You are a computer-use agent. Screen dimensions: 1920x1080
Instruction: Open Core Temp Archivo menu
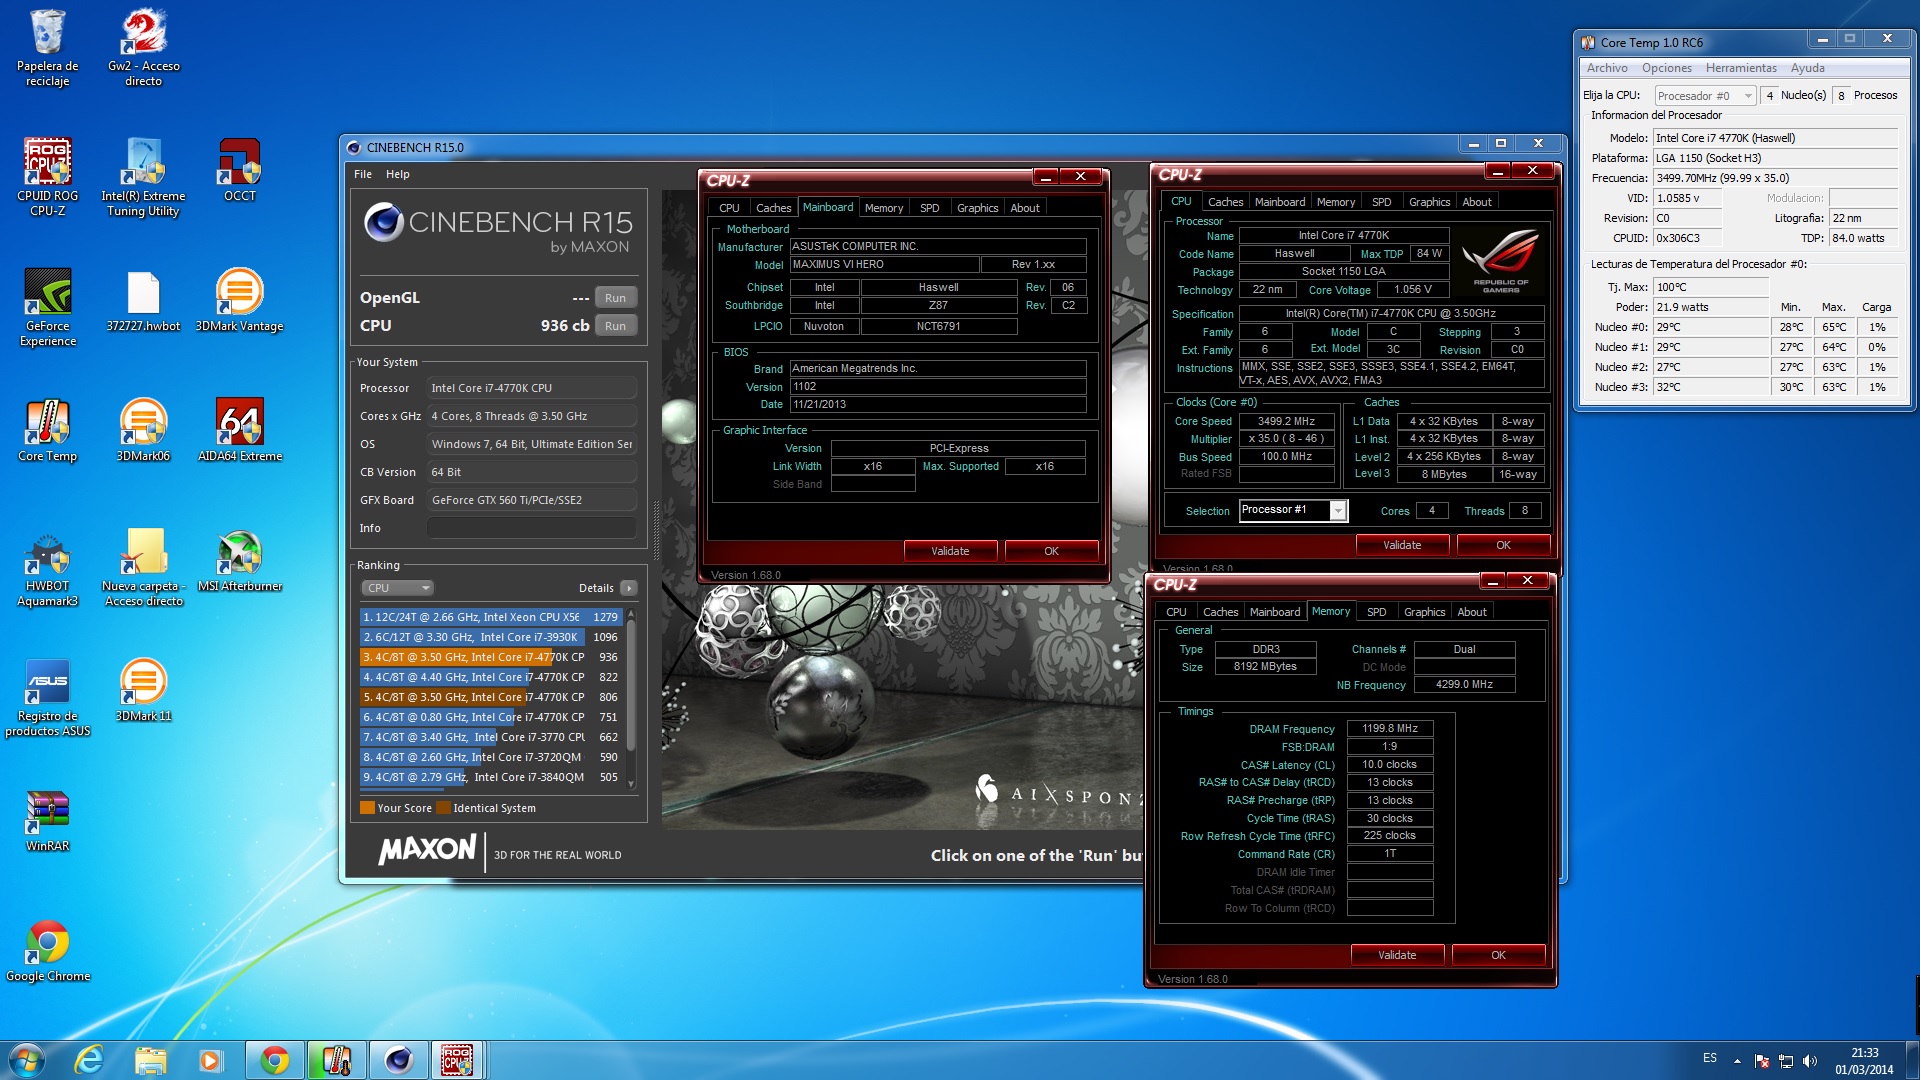(1606, 68)
